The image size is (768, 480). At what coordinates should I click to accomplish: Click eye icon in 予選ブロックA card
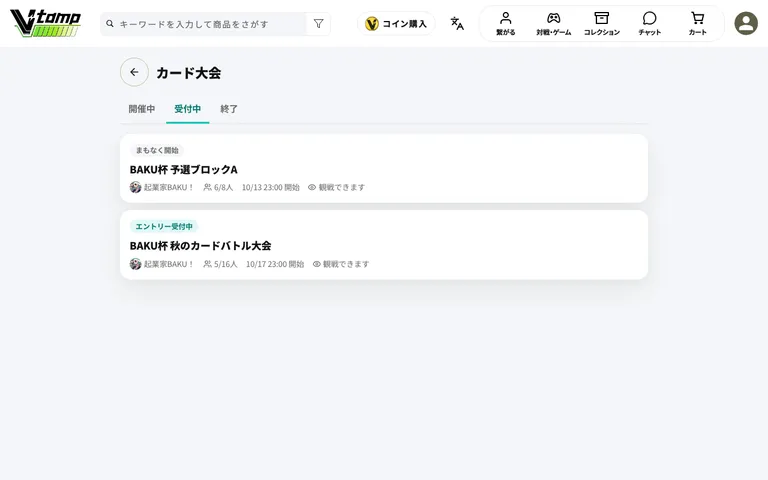[312, 187]
